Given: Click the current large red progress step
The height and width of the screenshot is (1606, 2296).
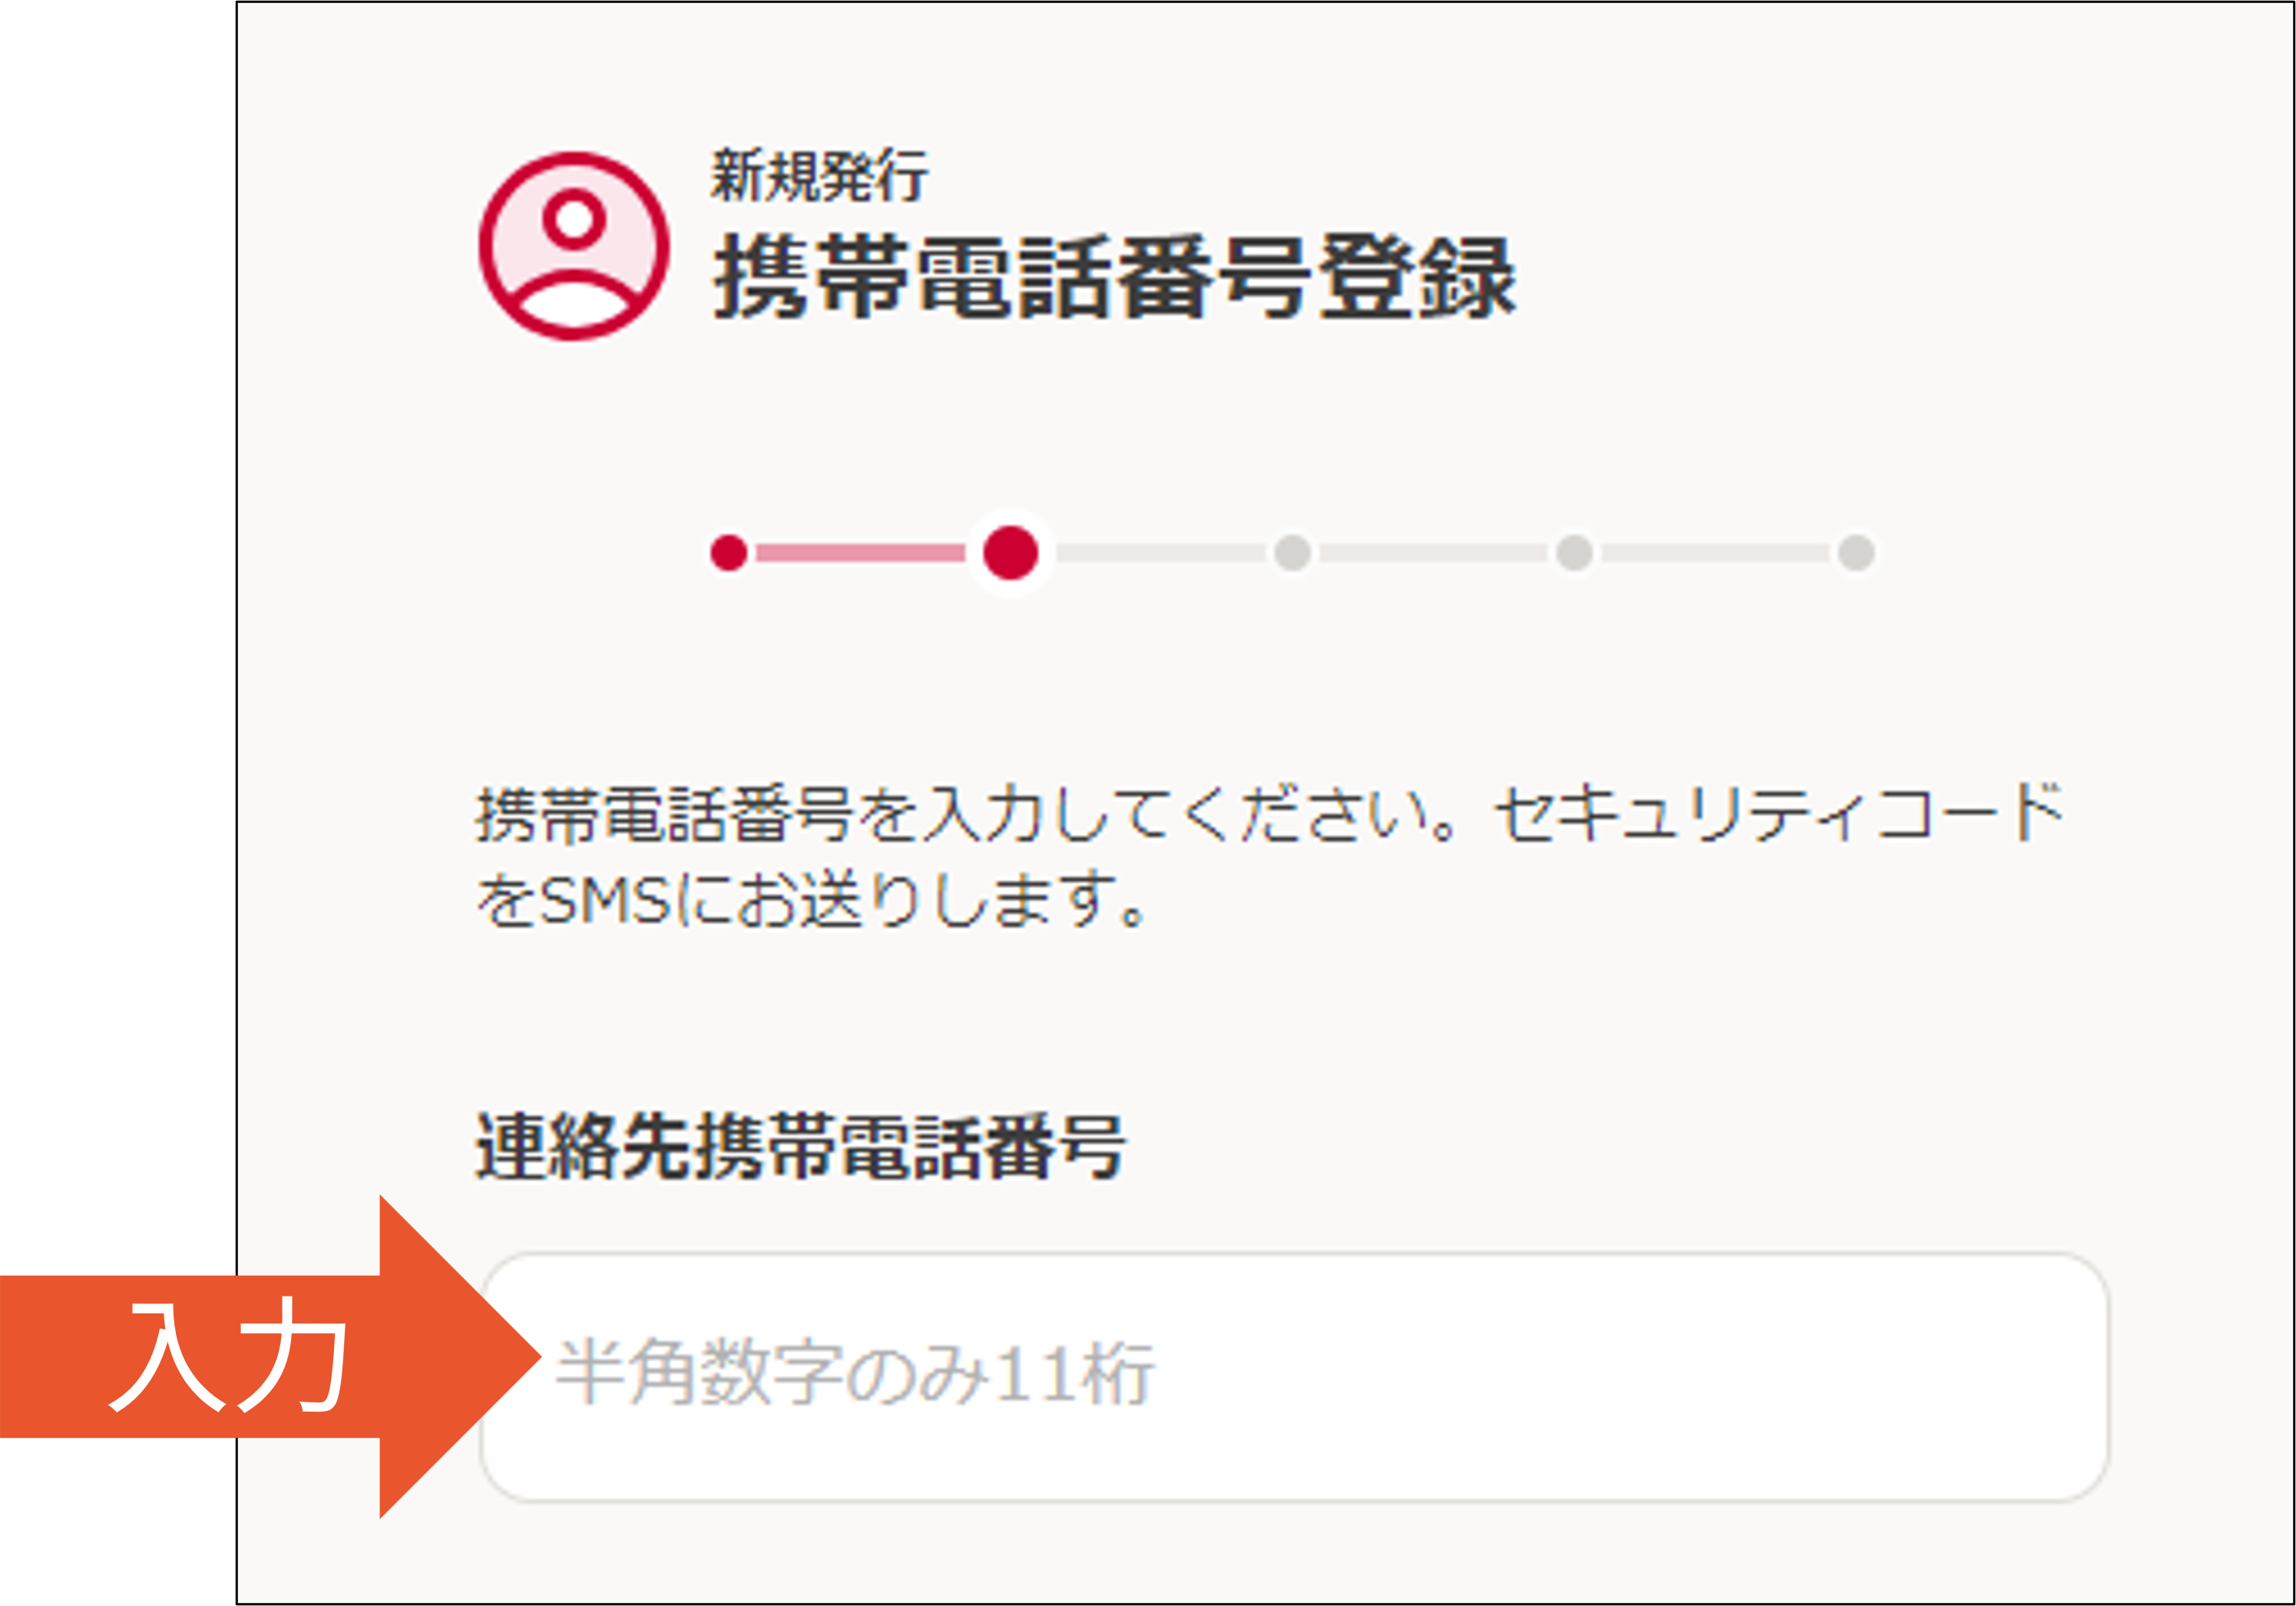Looking at the screenshot, I should click(1010, 552).
